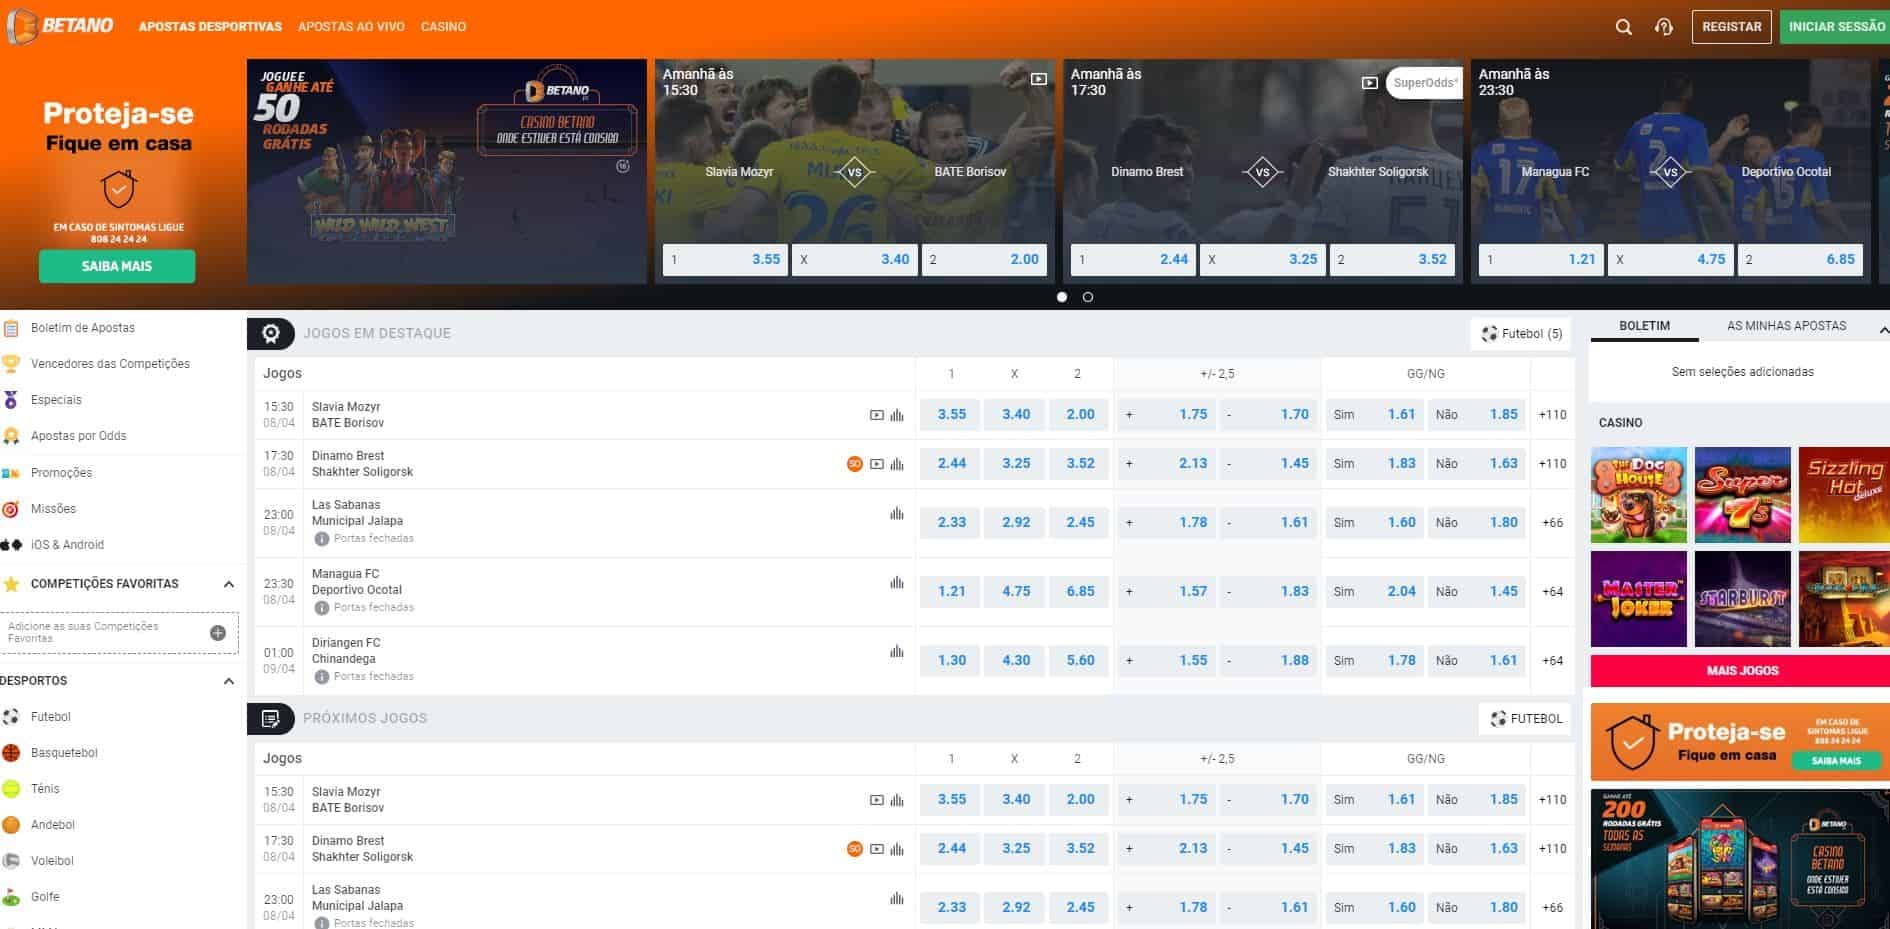
Task: Switch to As Minhas Apostas tab
Action: (x=1786, y=326)
